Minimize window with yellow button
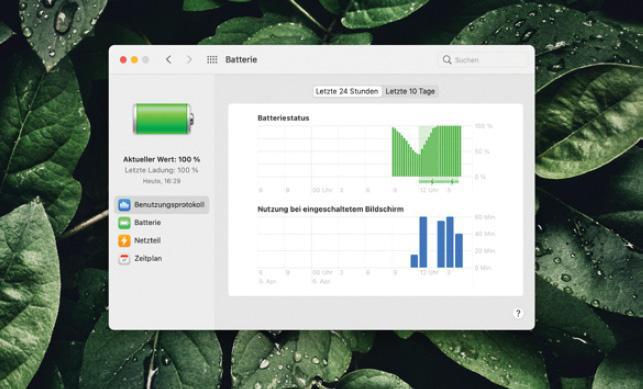 pyautogui.click(x=134, y=60)
